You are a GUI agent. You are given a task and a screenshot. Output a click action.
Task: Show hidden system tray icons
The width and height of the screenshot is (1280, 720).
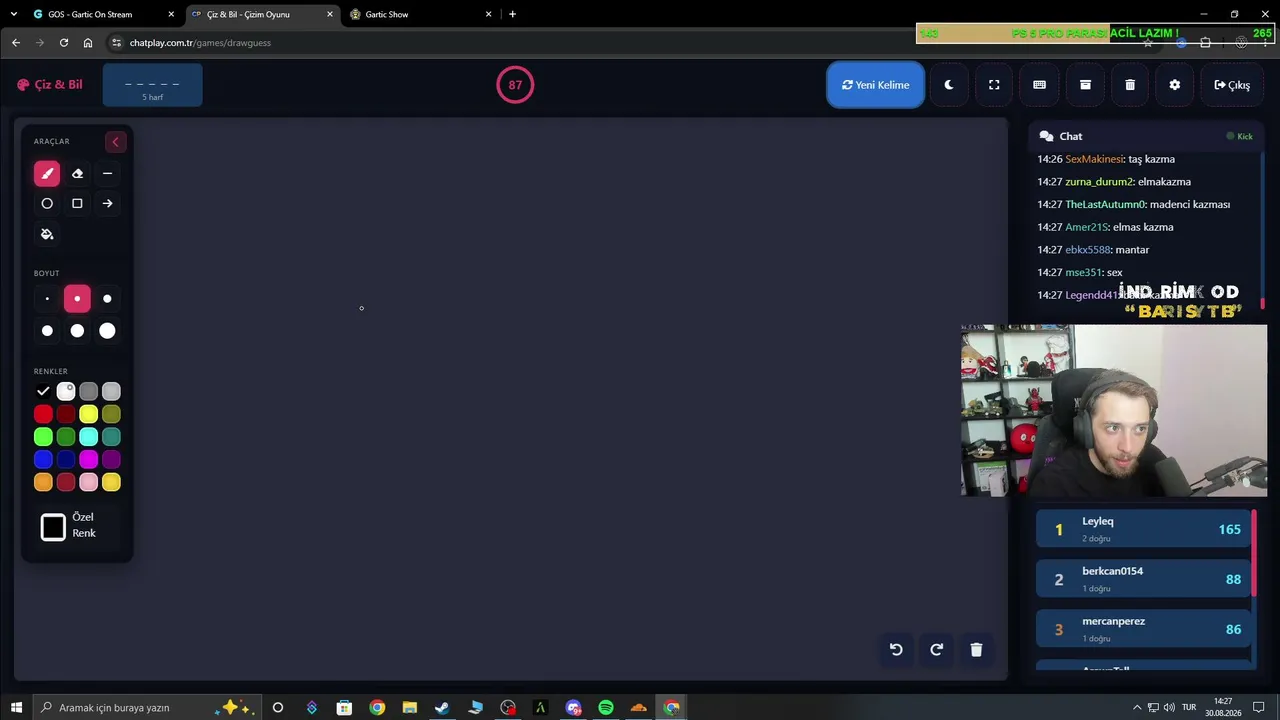point(1137,708)
